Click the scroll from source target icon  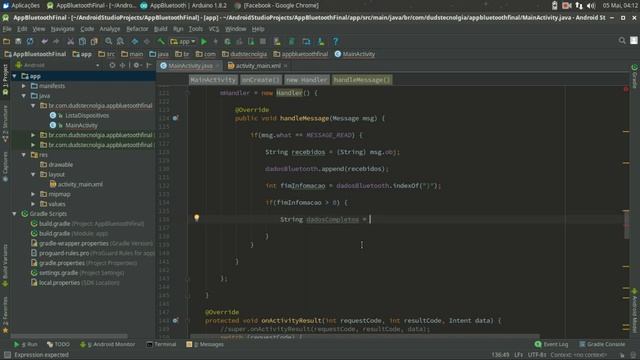(112, 65)
